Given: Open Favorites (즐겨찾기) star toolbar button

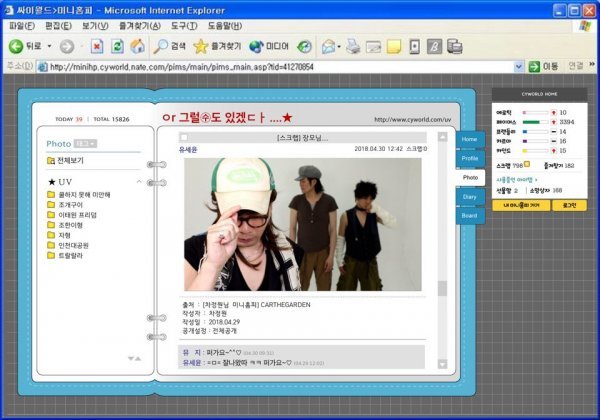Looking at the screenshot, I should point(217,46).
